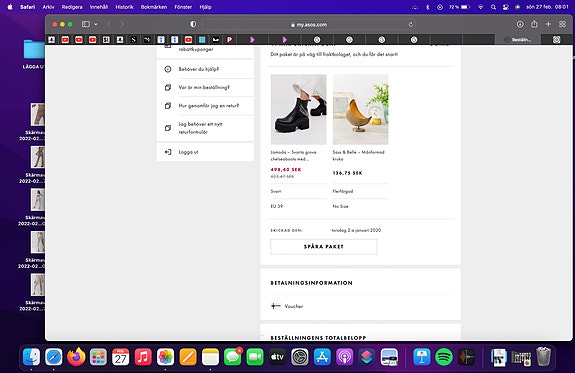Screen dimensions: 575x373
Task: Open Shortcuts from the Dock
Action: tap(367, 357)
